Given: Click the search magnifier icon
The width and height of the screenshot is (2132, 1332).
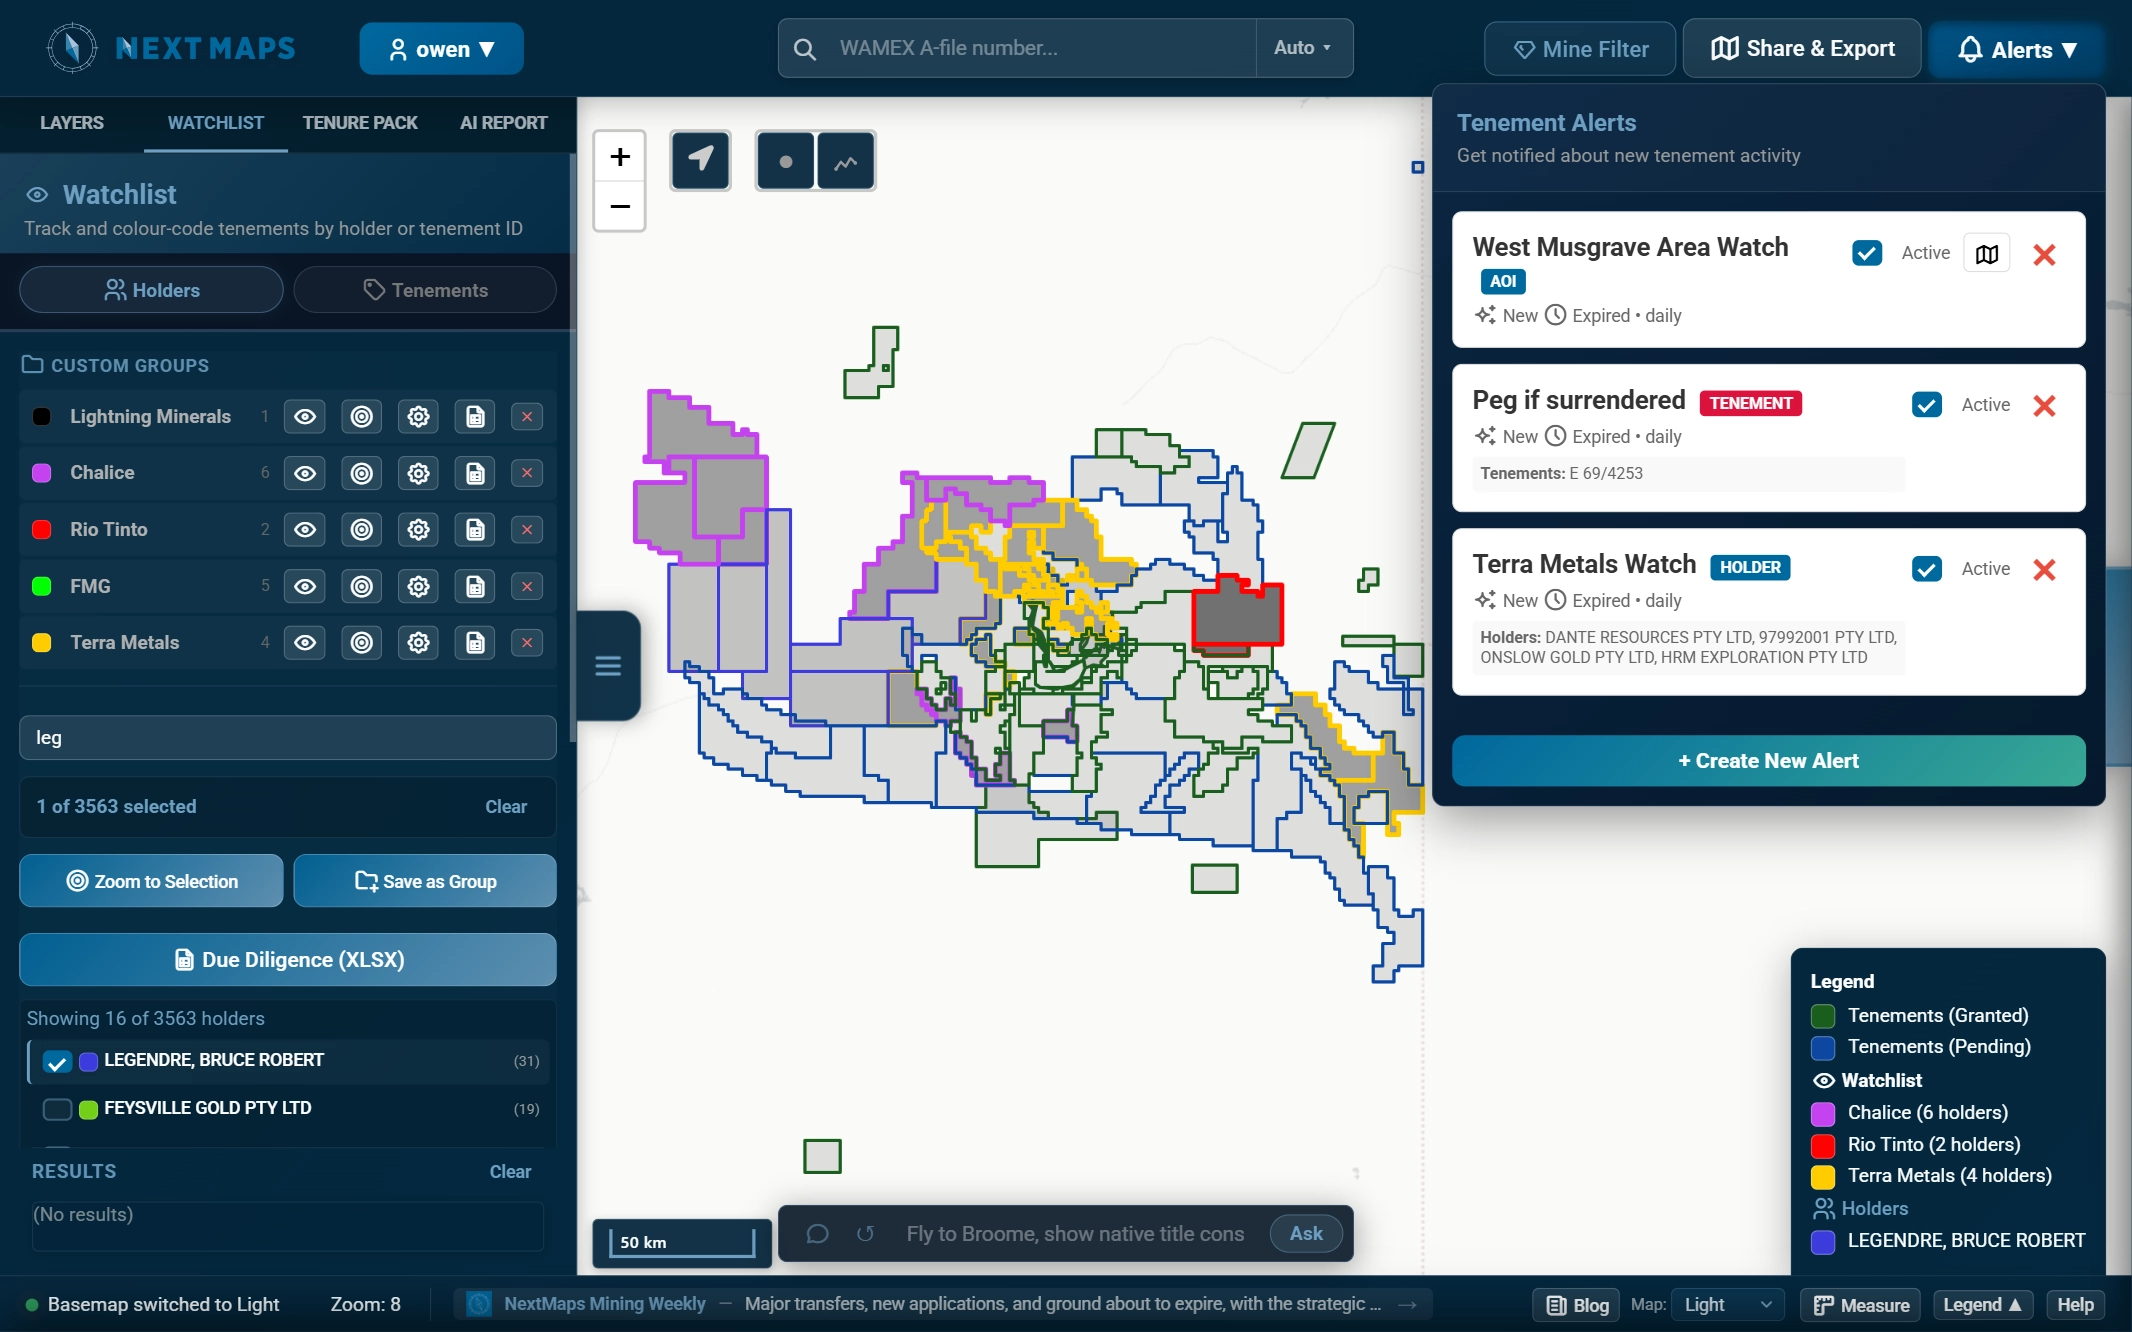Looking at the screenshot, I should point(804,48).
